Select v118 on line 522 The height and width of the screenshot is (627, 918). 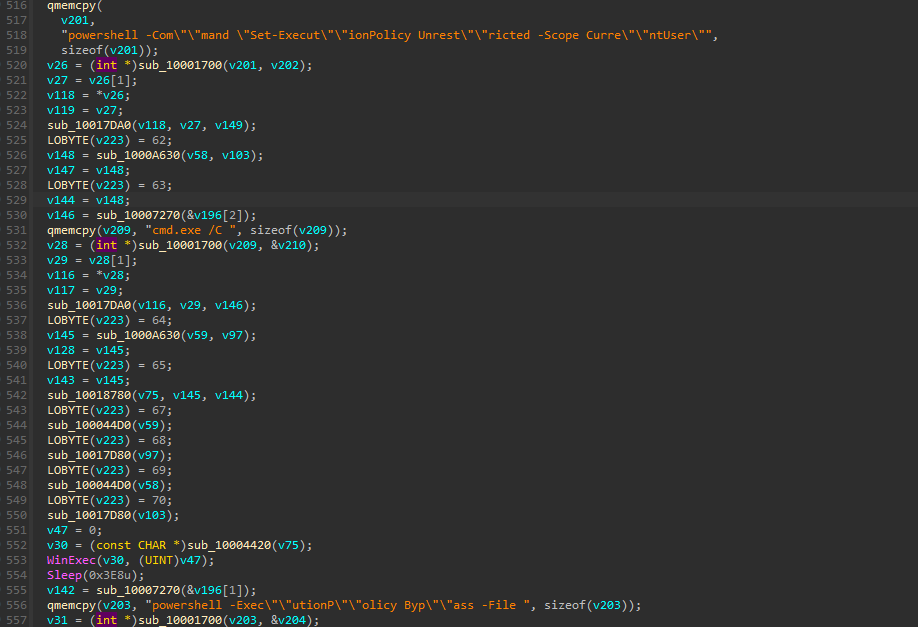tap(61, 95)
